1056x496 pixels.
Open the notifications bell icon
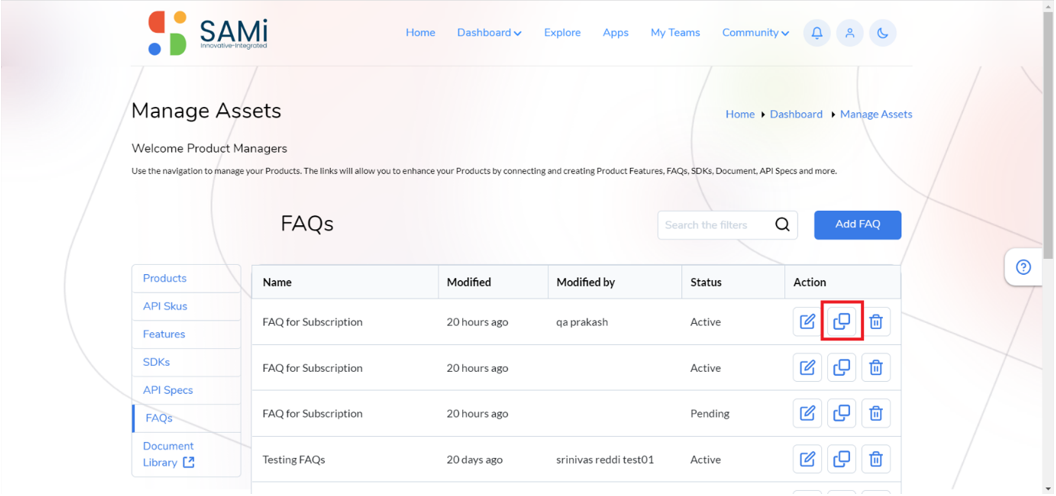817,33
